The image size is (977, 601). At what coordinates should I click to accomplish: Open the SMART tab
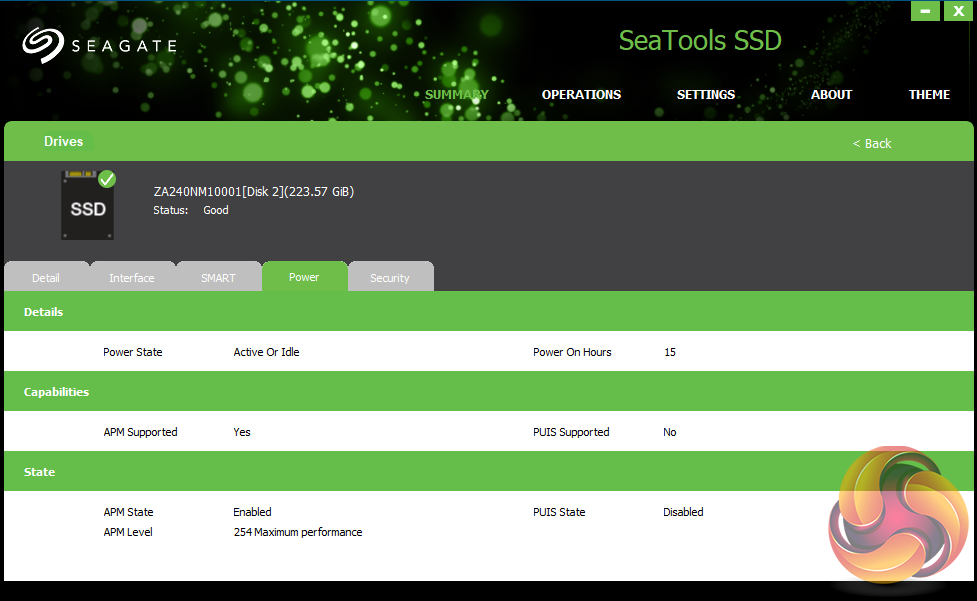coord(218,278)
